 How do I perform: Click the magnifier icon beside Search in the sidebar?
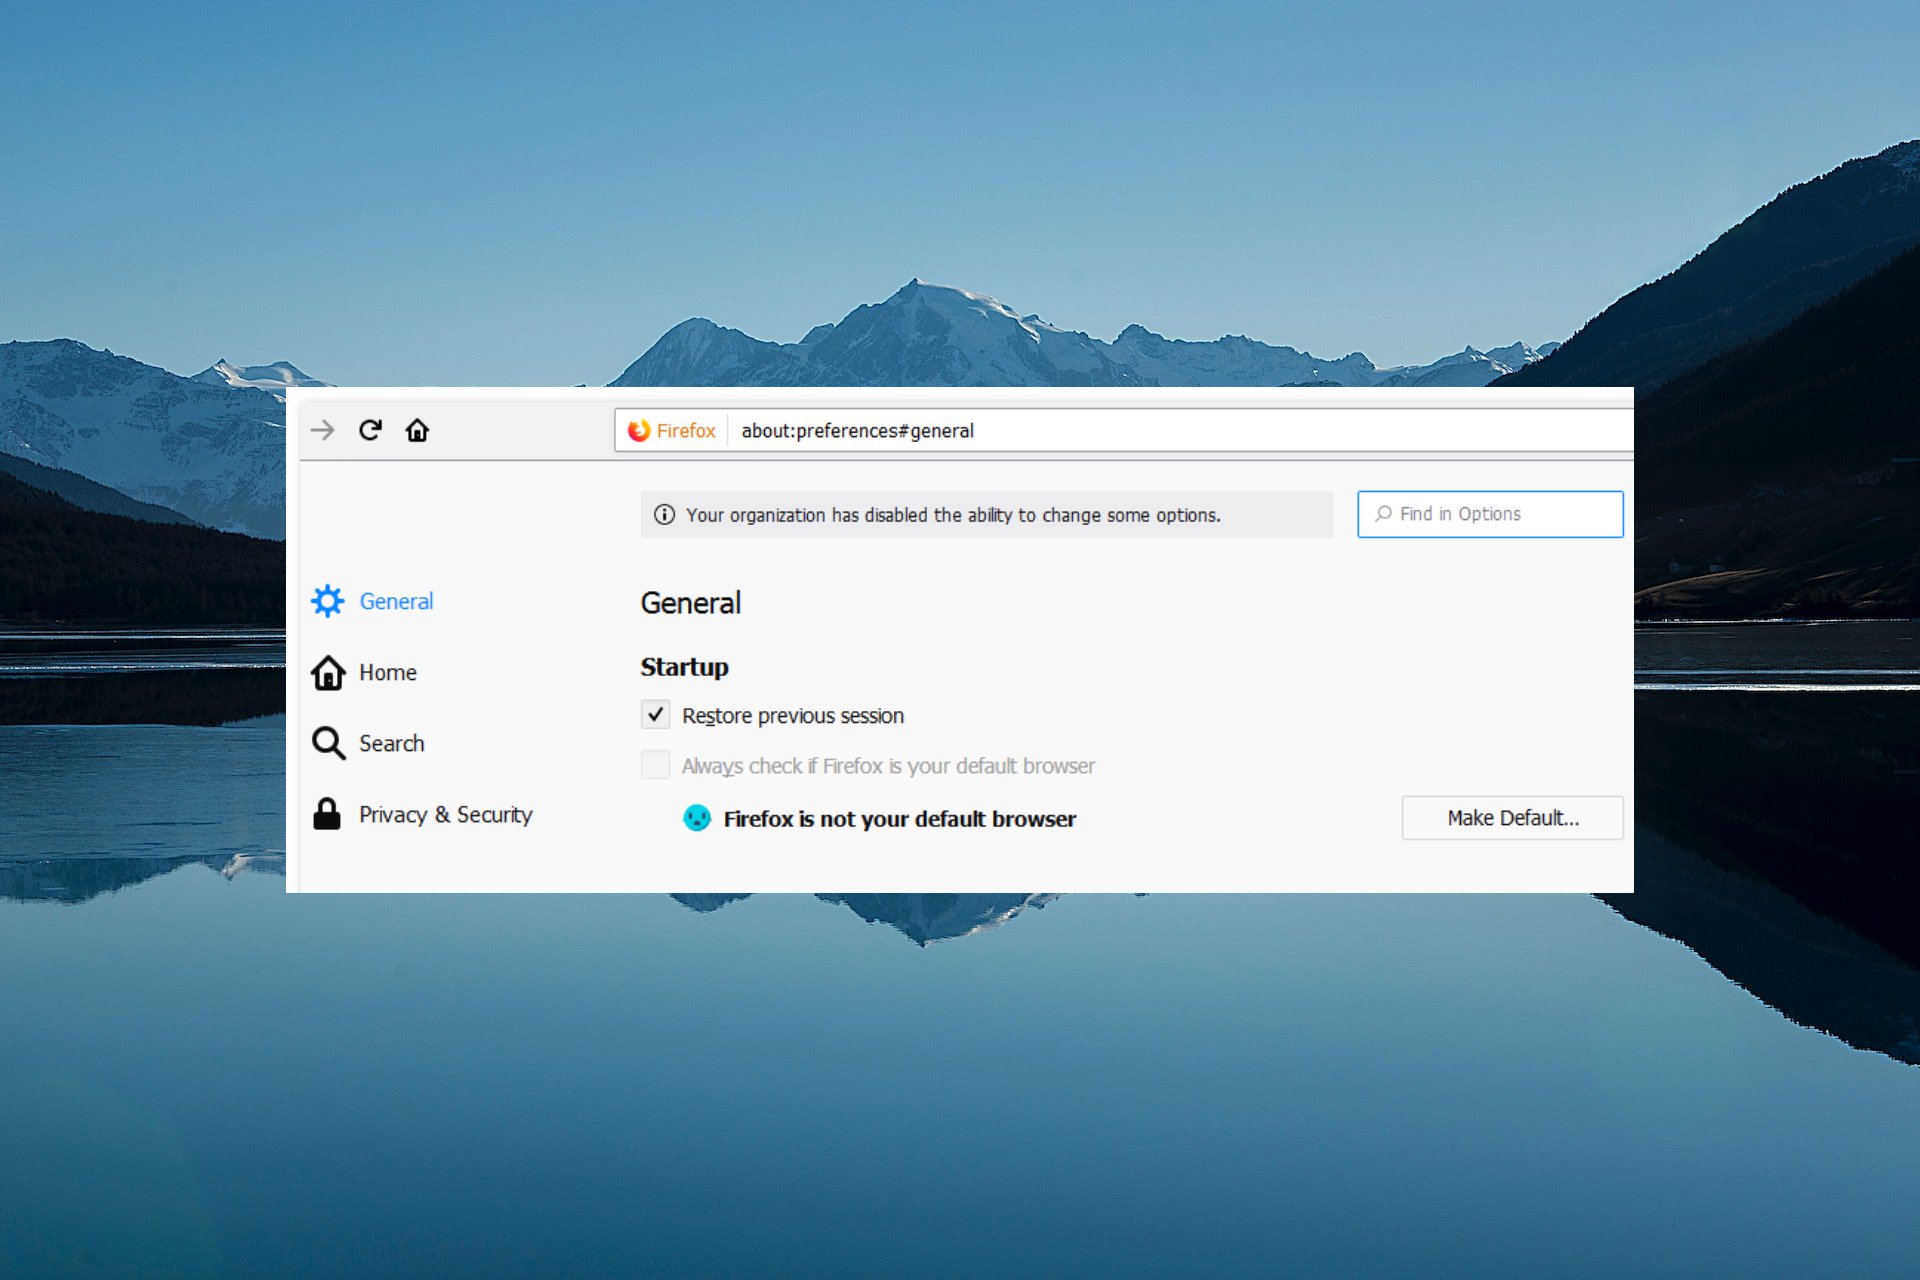[x=328, y=744]
